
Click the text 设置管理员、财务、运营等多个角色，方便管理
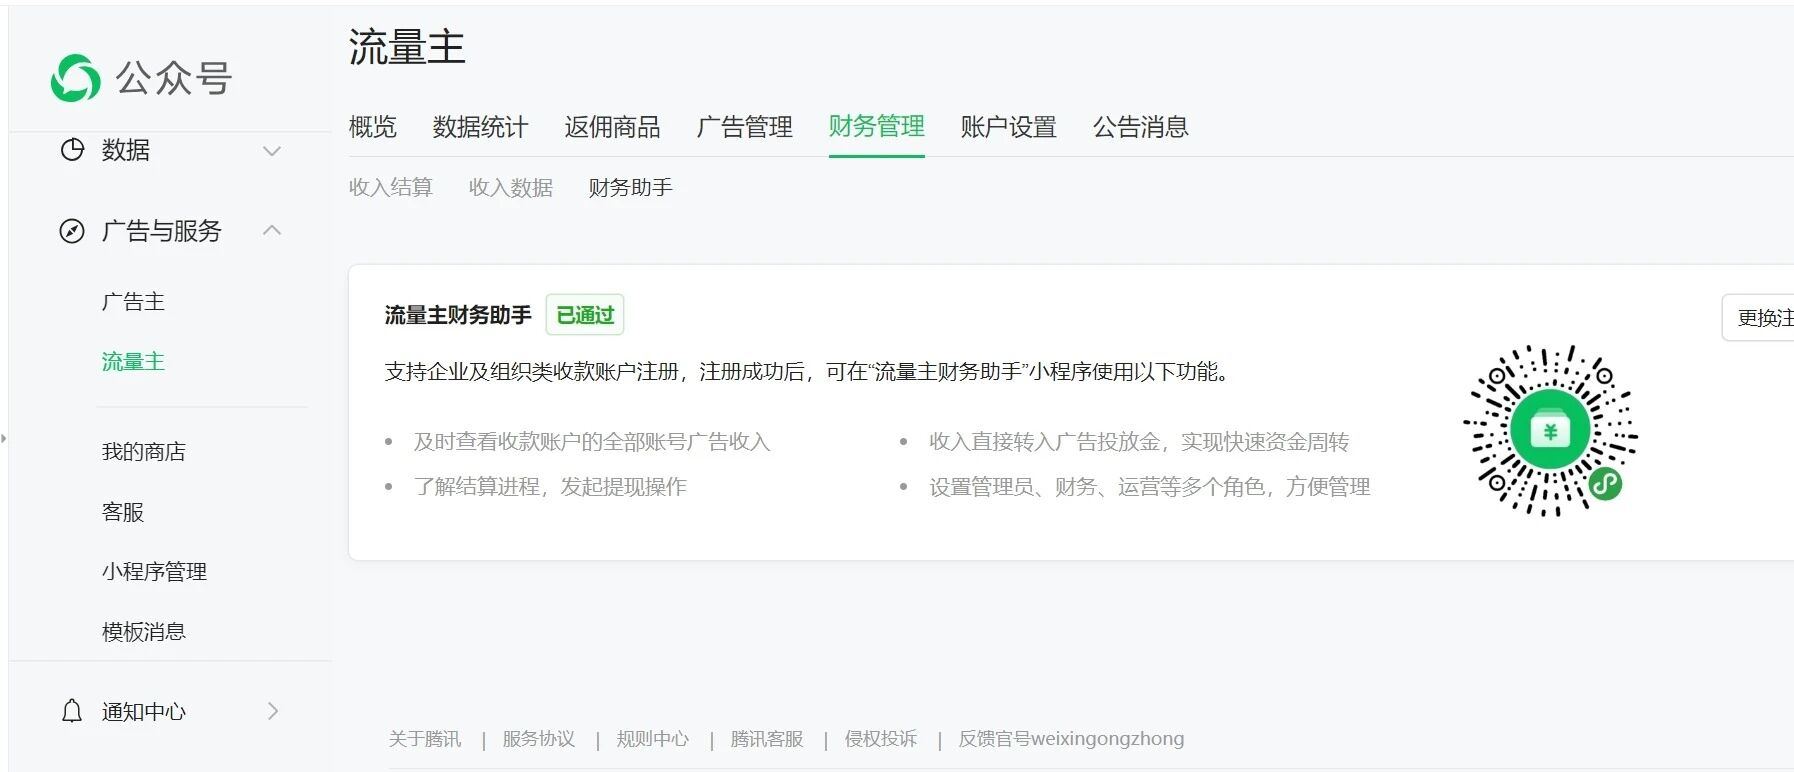(1149, 487)
